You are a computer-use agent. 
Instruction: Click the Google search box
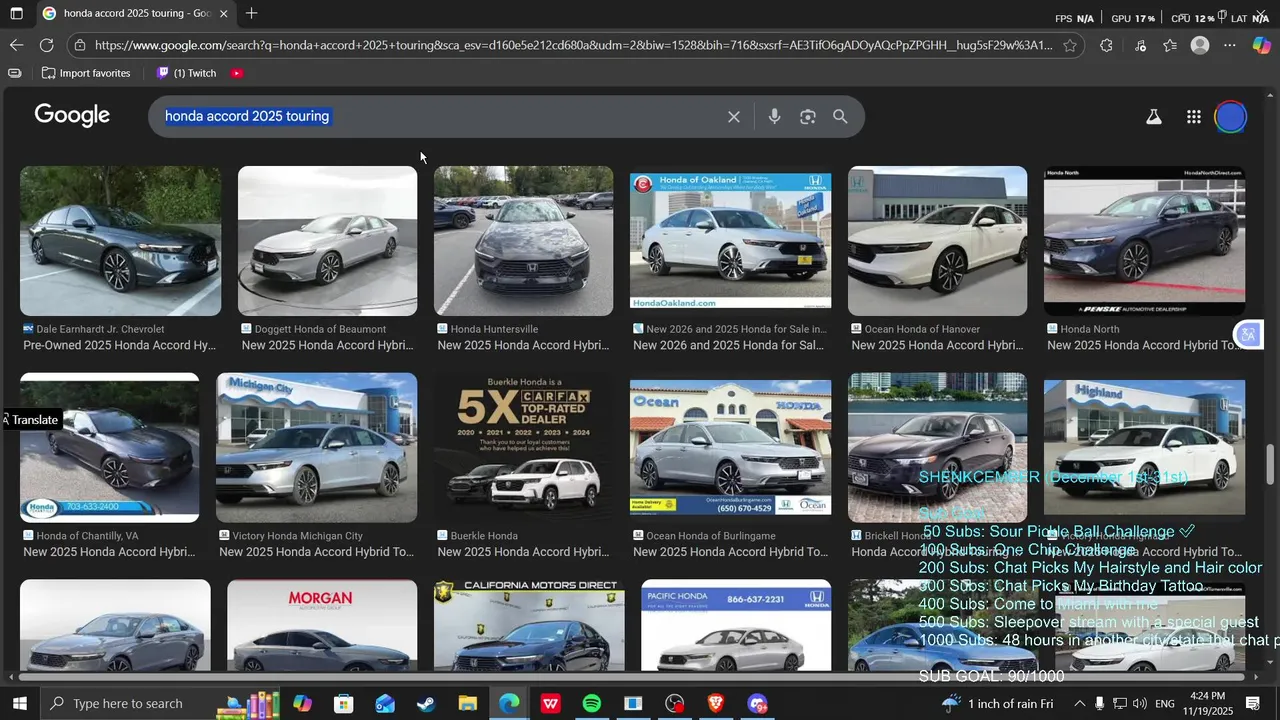pos(440,116)
